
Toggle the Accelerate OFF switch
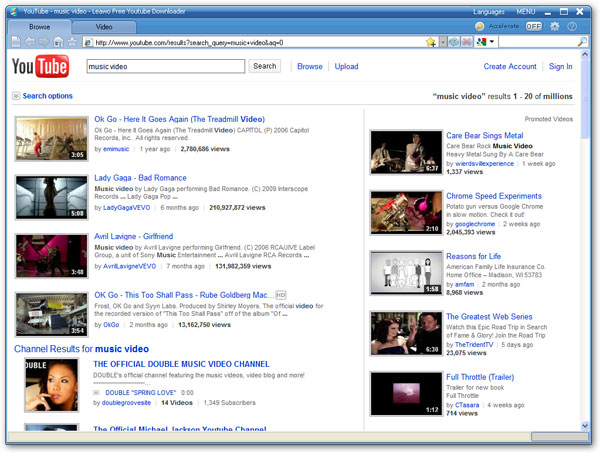[x=533, y=26]
